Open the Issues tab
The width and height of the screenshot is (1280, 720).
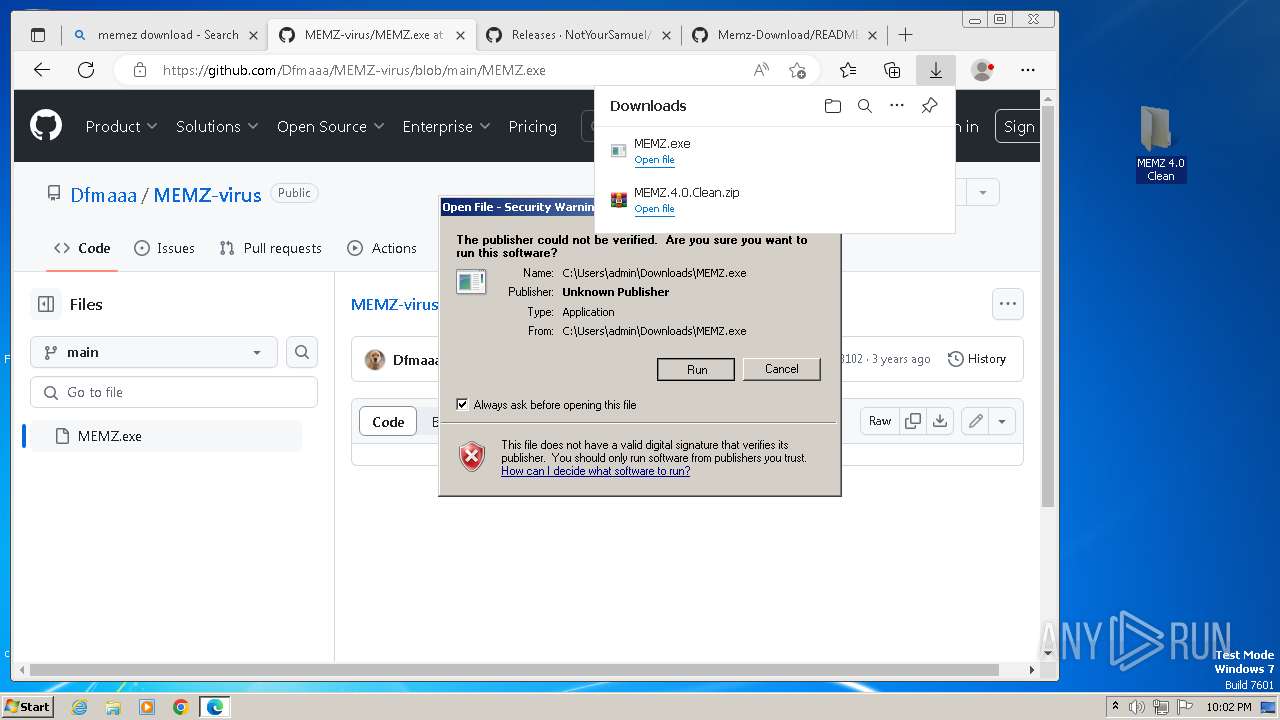point(164,248)
